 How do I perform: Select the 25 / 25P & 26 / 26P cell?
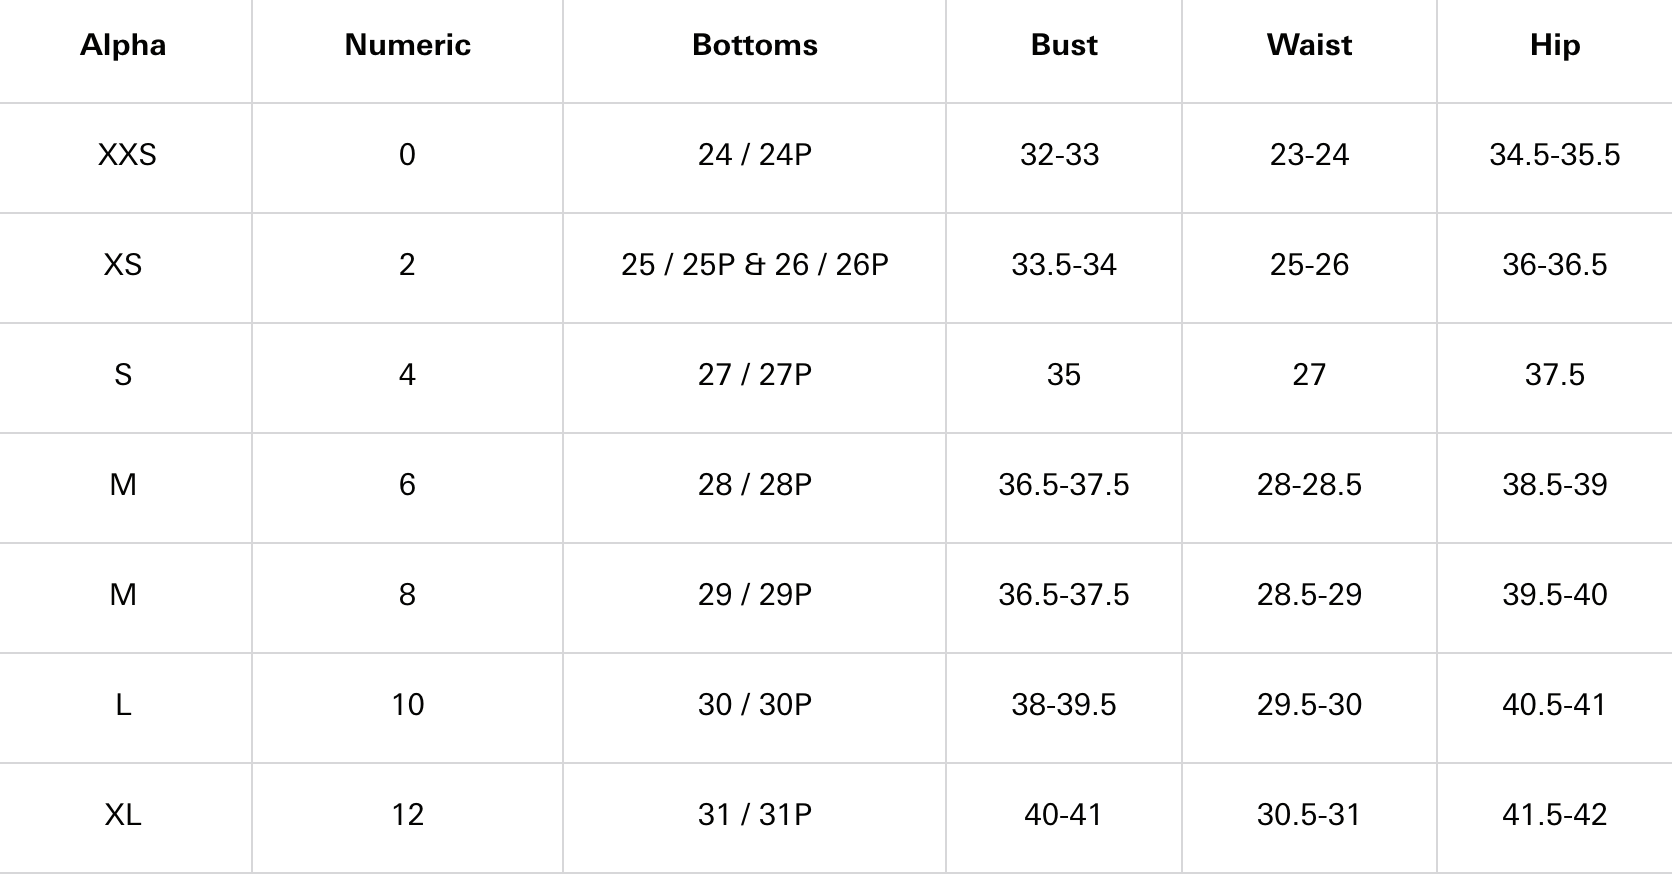[754, 265]
